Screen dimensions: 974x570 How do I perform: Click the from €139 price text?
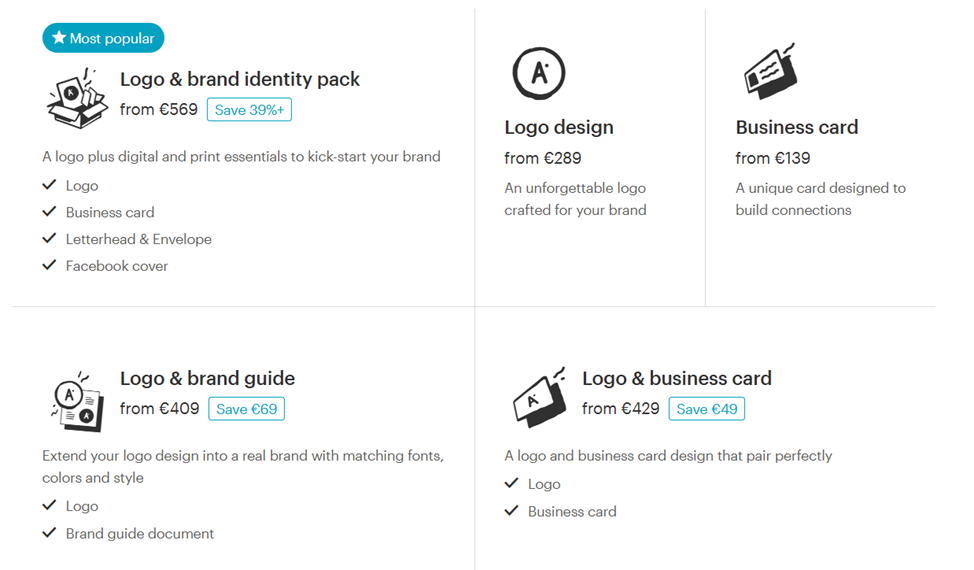pos(773,158)
